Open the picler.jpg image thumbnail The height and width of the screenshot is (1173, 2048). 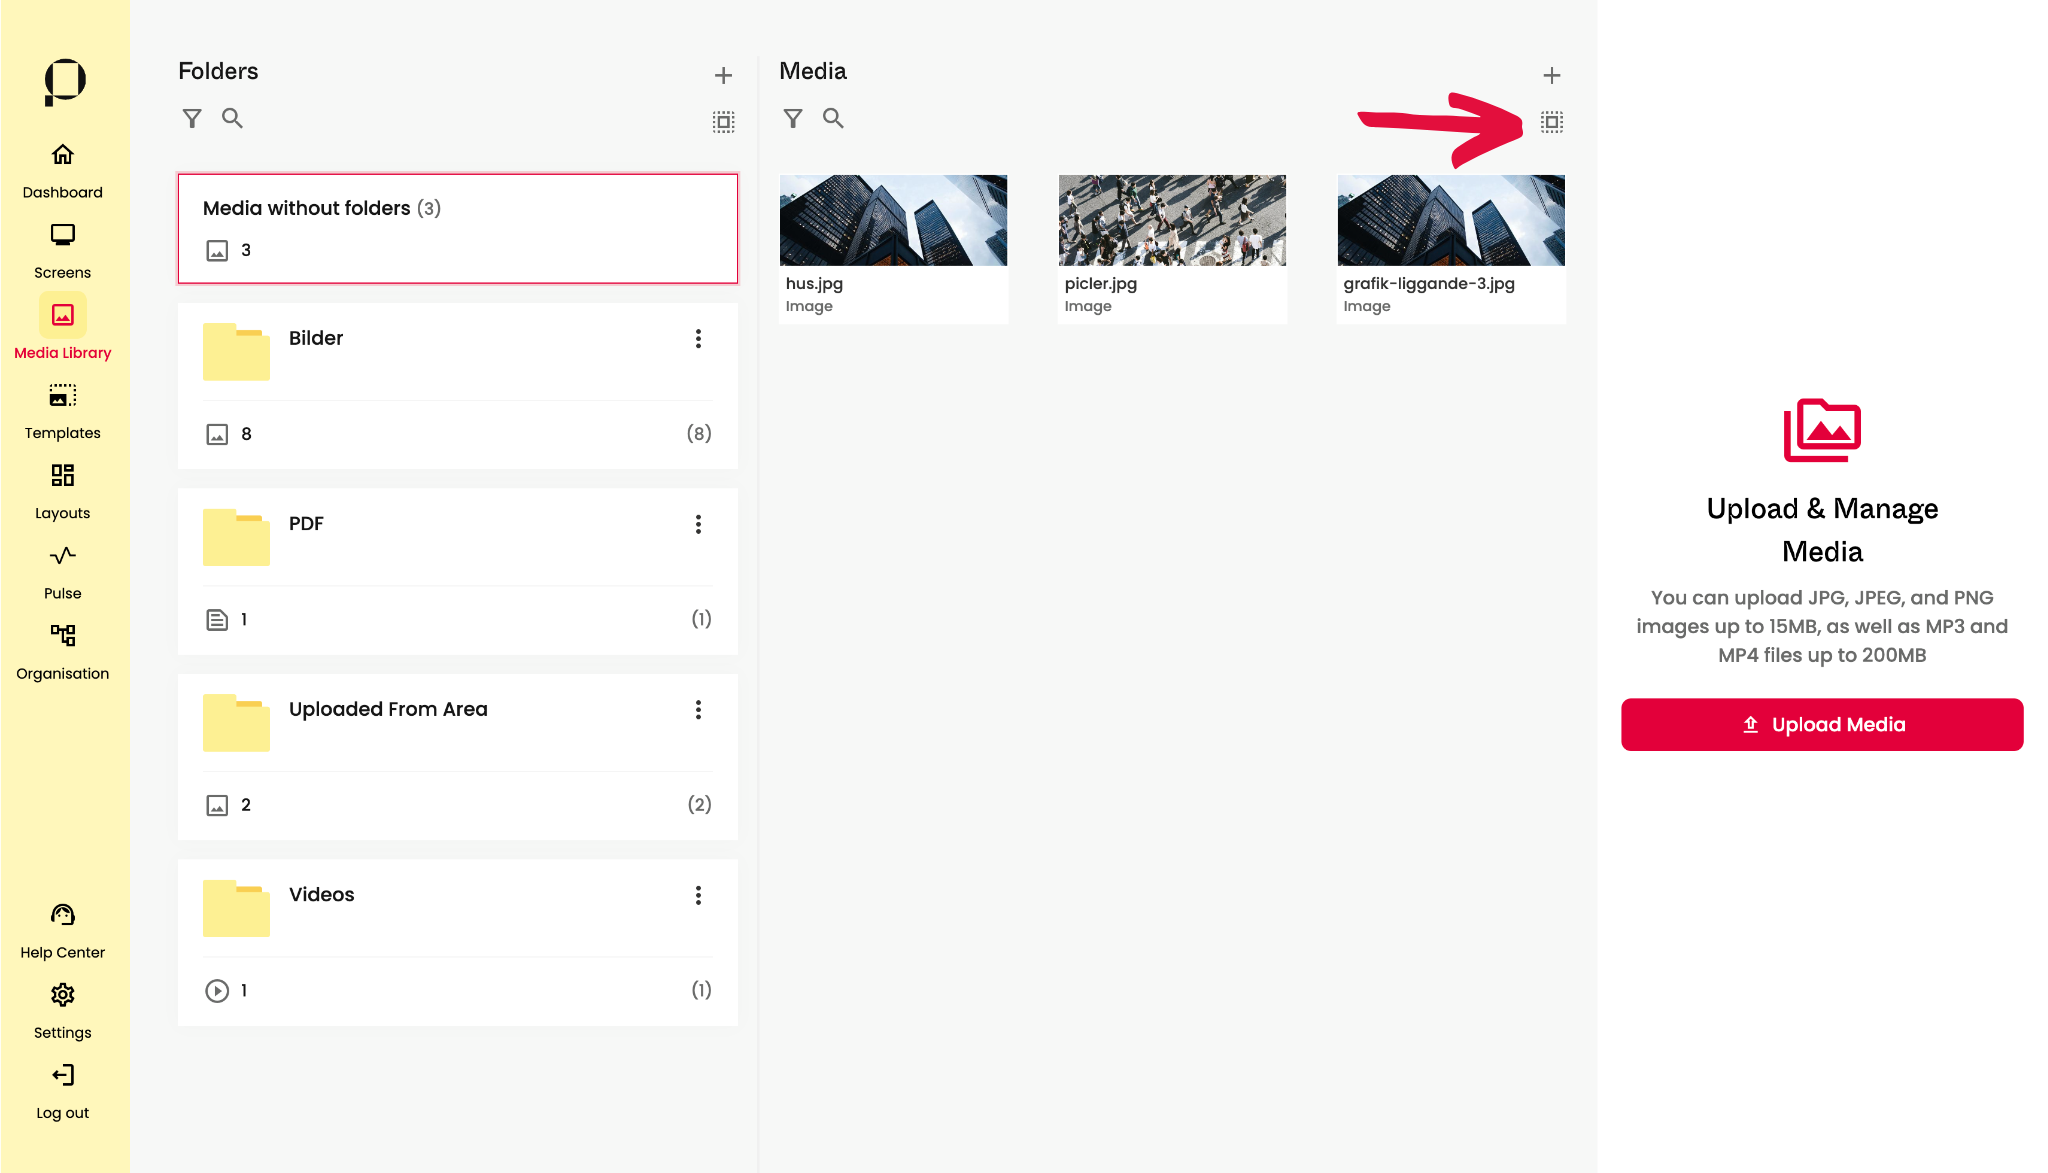click(1171, 221)
